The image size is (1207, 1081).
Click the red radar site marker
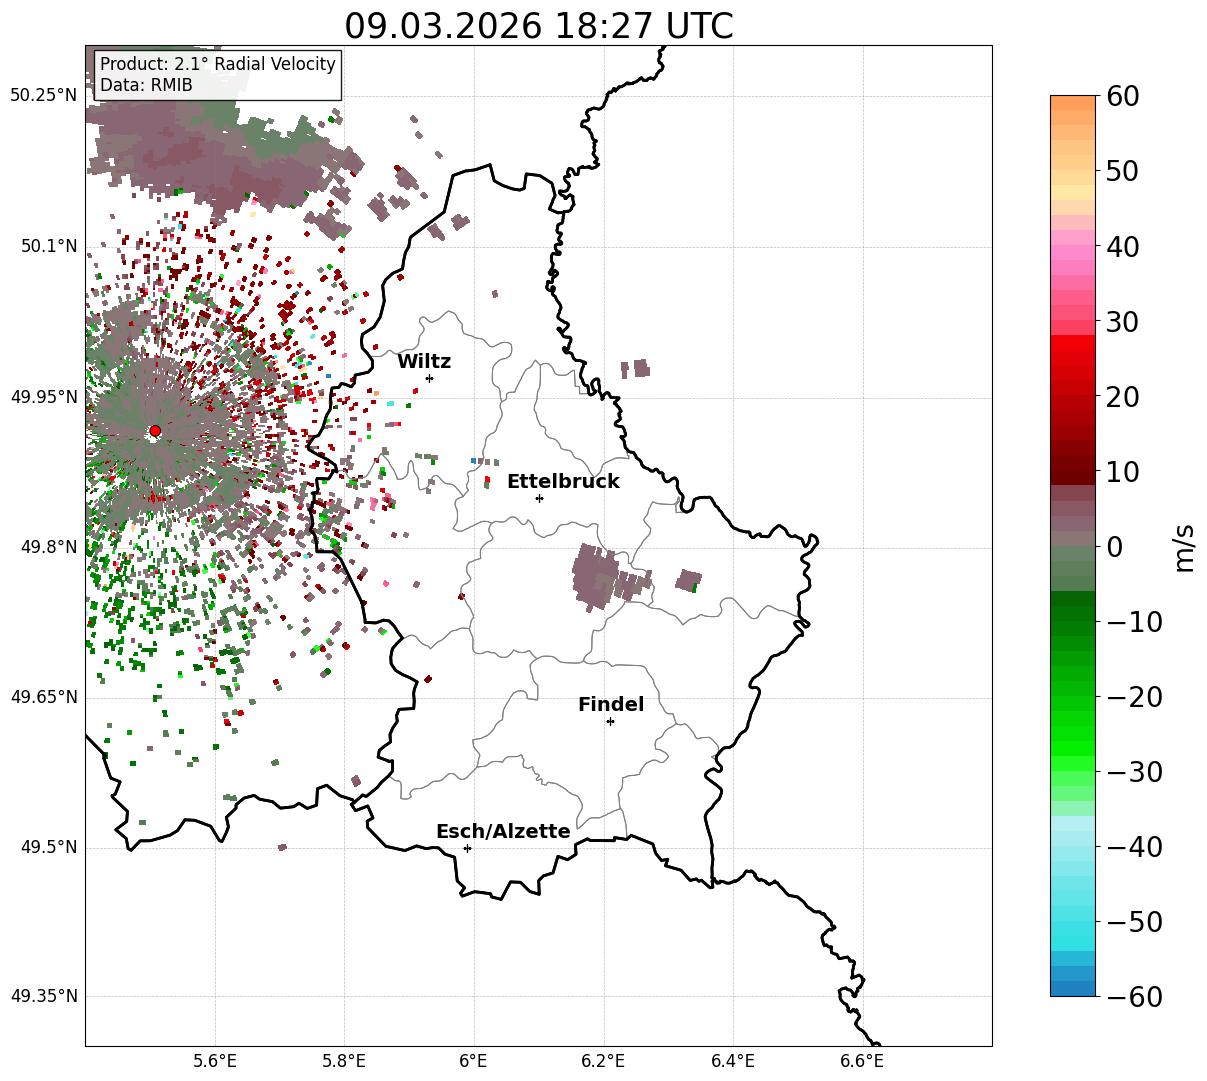155,431
